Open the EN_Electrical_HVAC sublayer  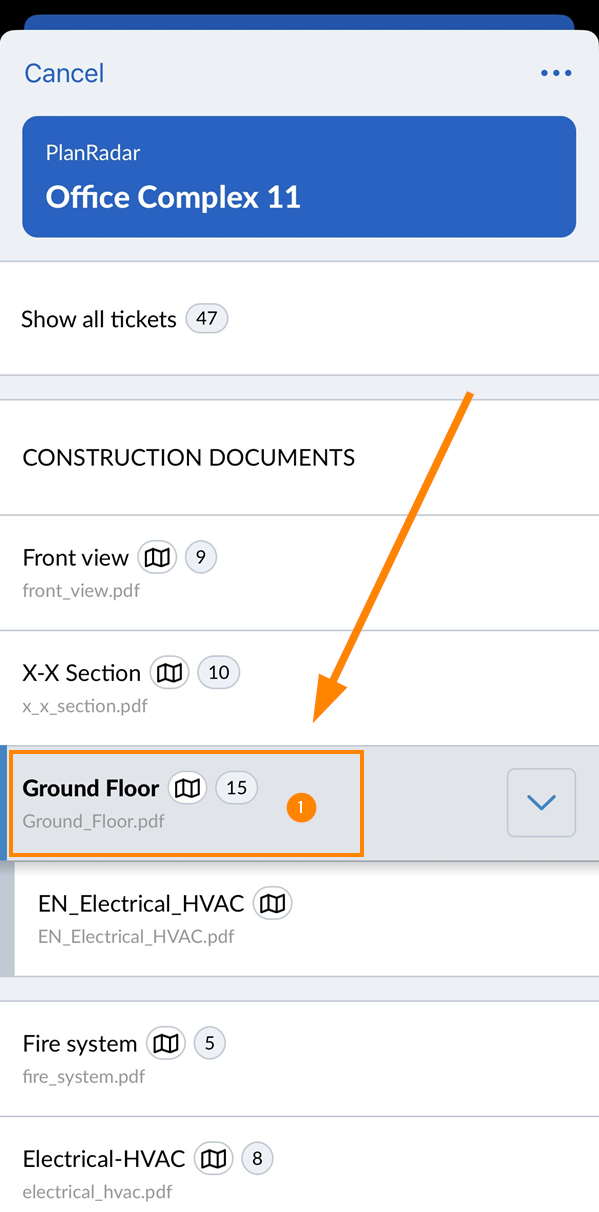click(306, 919)
